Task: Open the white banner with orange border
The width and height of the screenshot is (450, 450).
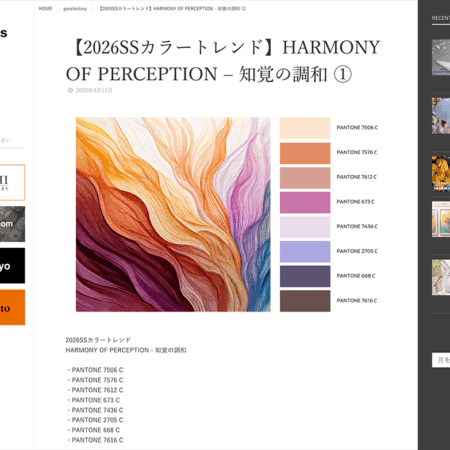Action: point(12,182)
